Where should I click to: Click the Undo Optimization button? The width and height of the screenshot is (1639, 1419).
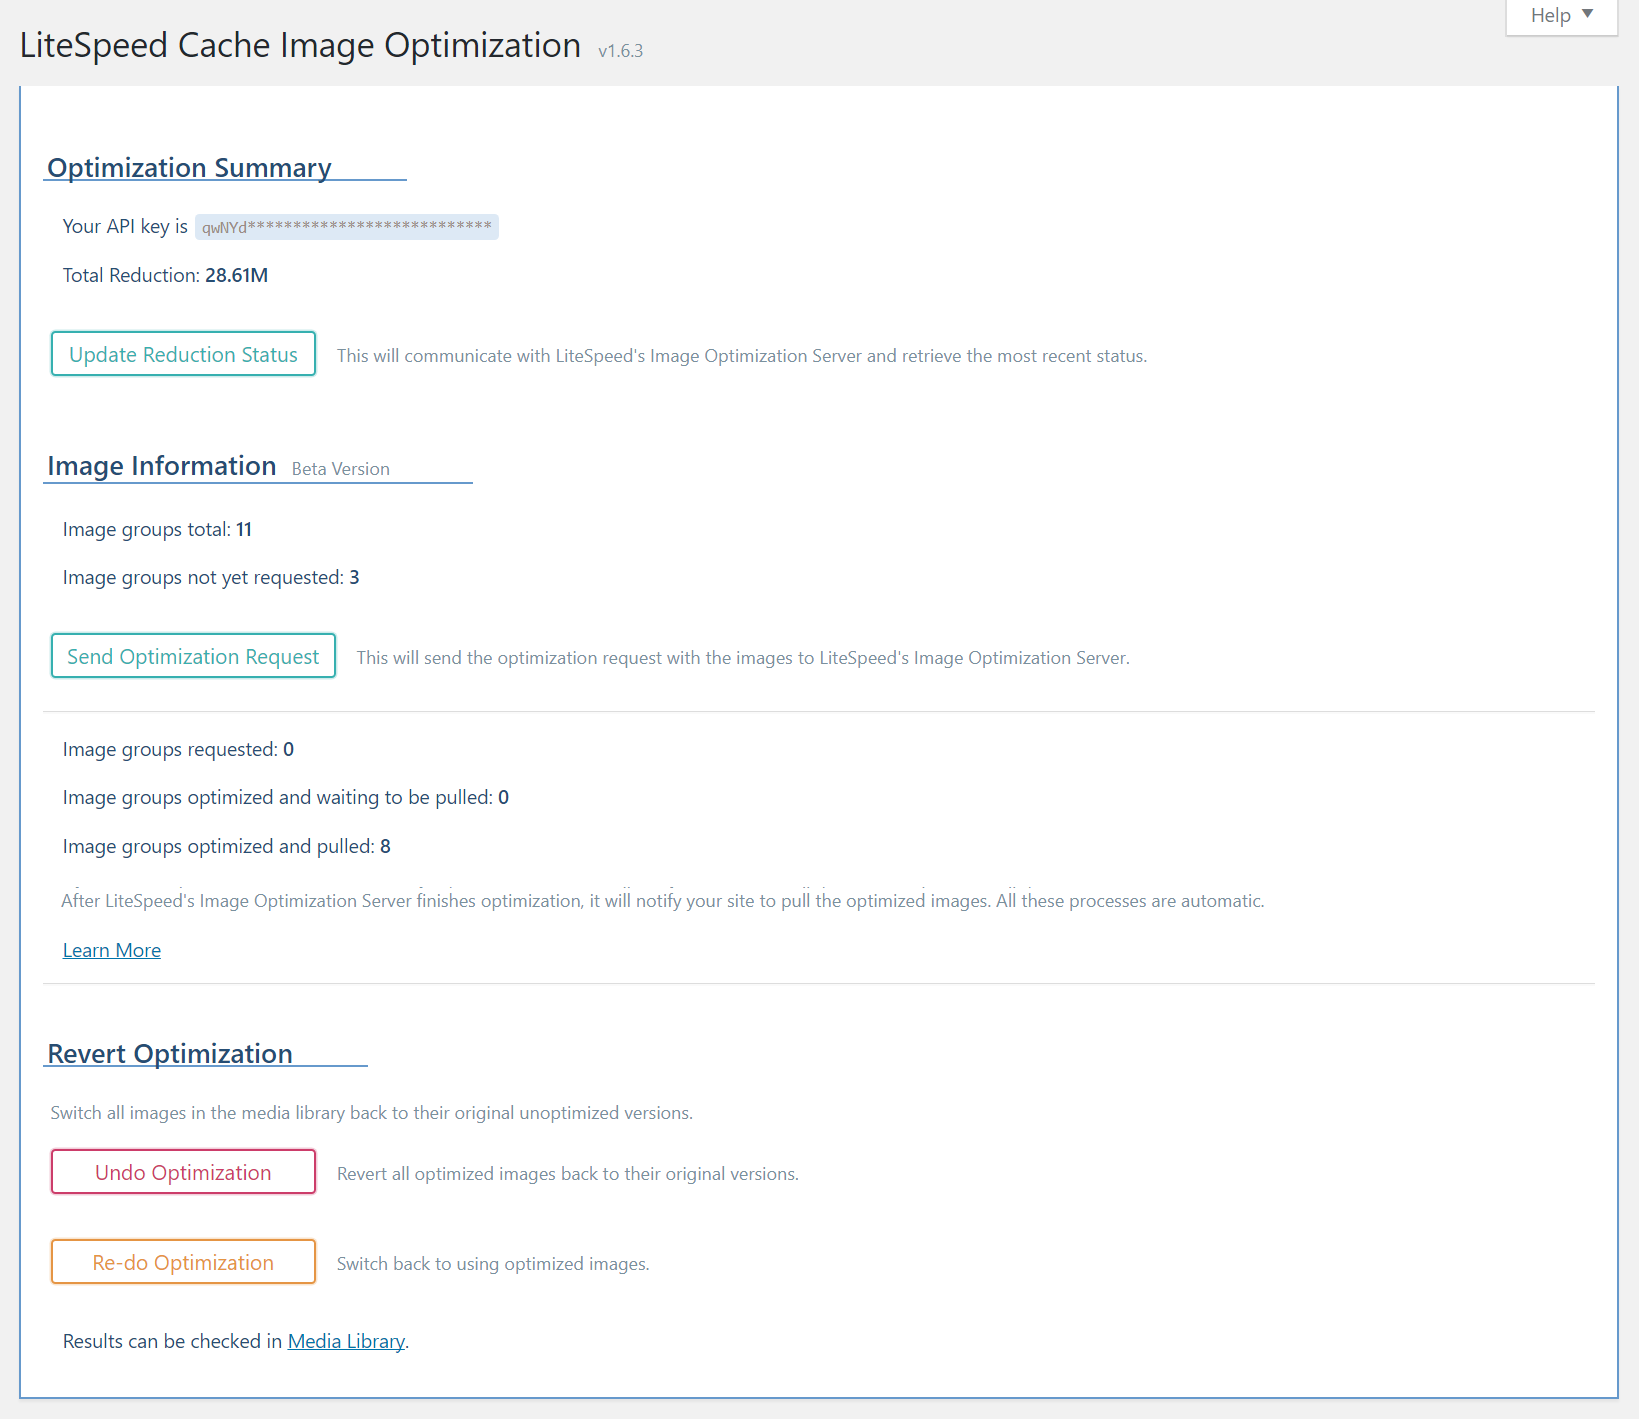(183, 1172)
